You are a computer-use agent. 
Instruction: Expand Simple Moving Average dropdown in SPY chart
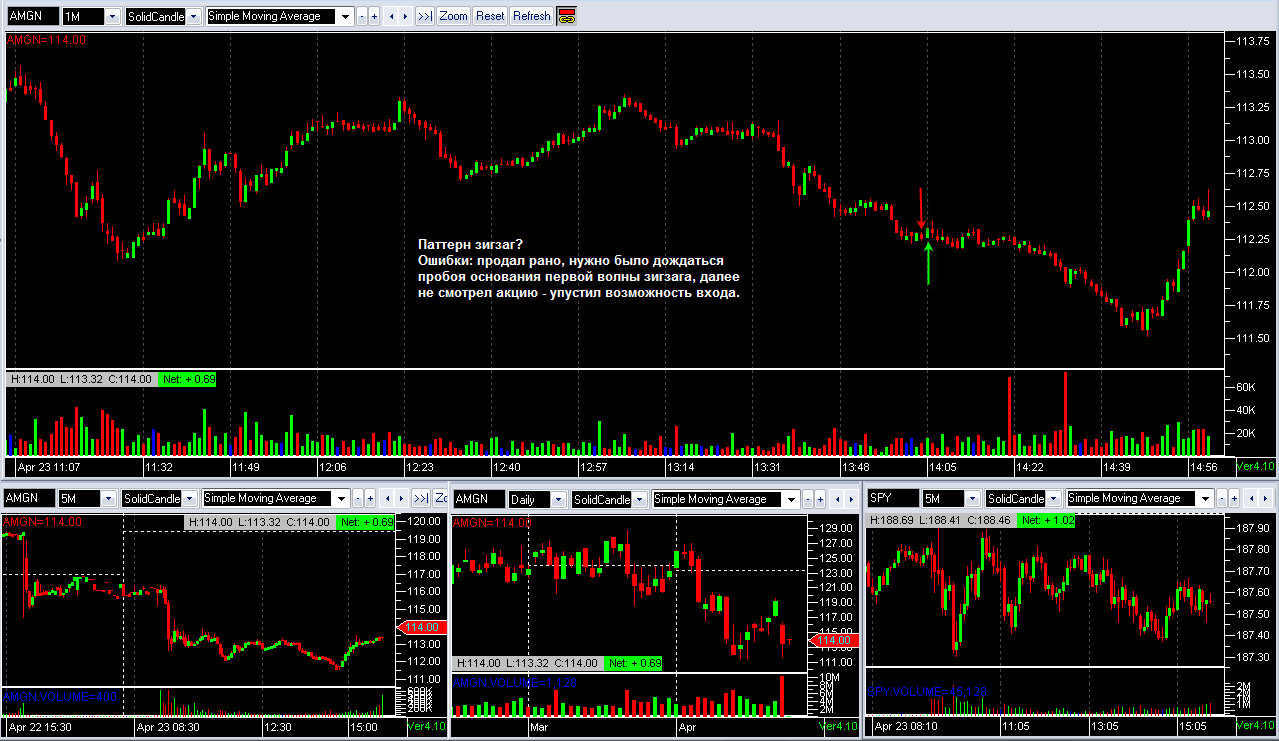click(x=1205, y=498)
